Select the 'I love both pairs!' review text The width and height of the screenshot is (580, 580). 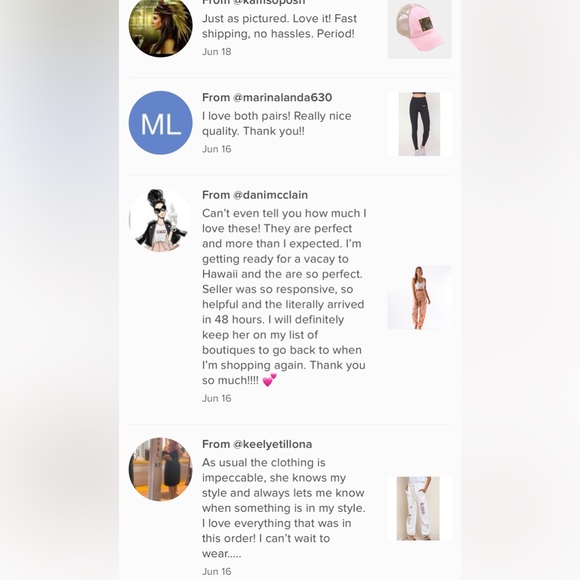point(277,124)
